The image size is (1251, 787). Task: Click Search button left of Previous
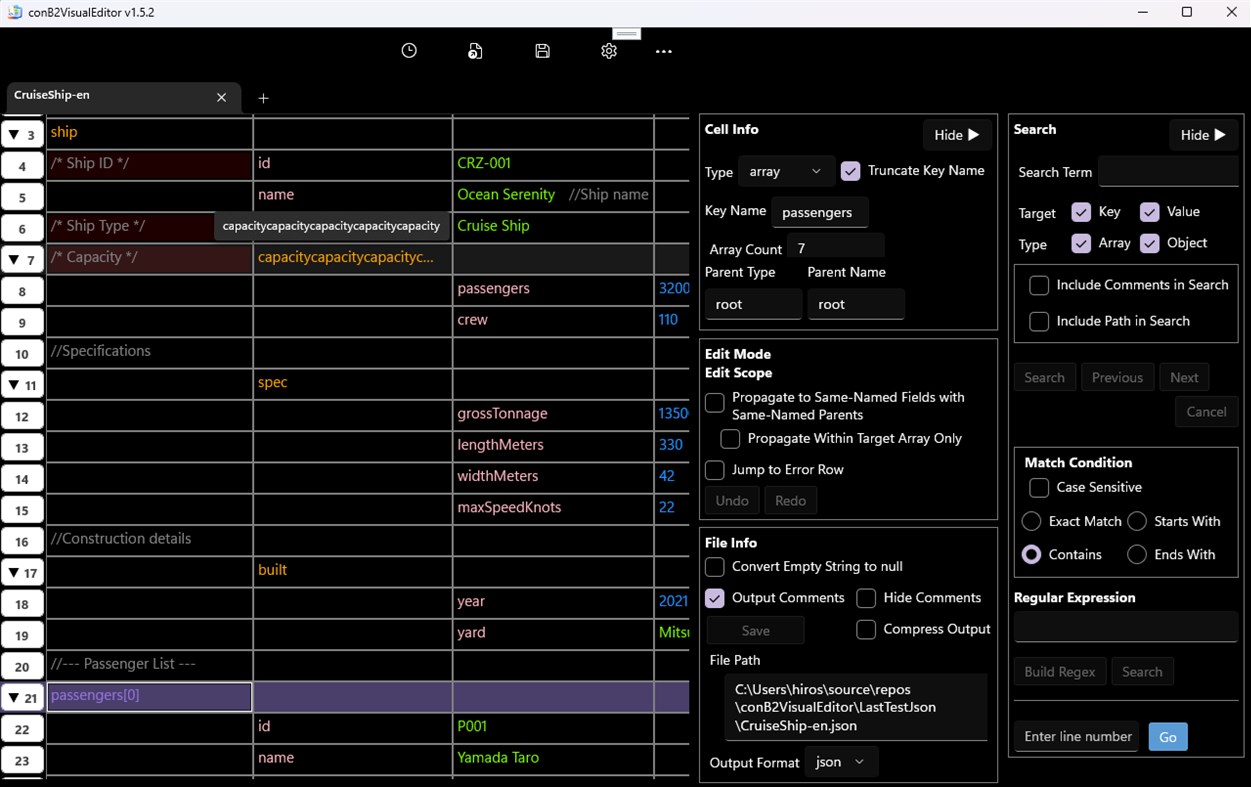click(x=1044, y=378)
